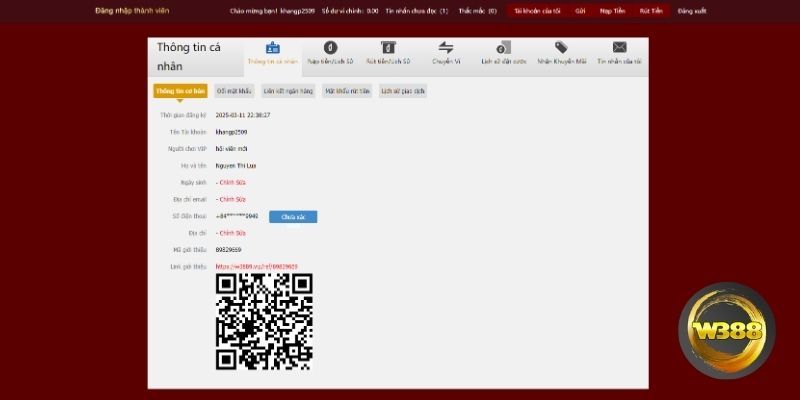Screen dimensions: 800x400
Task: Select the account name khangp2509 in the form
Action: (232, 132)
